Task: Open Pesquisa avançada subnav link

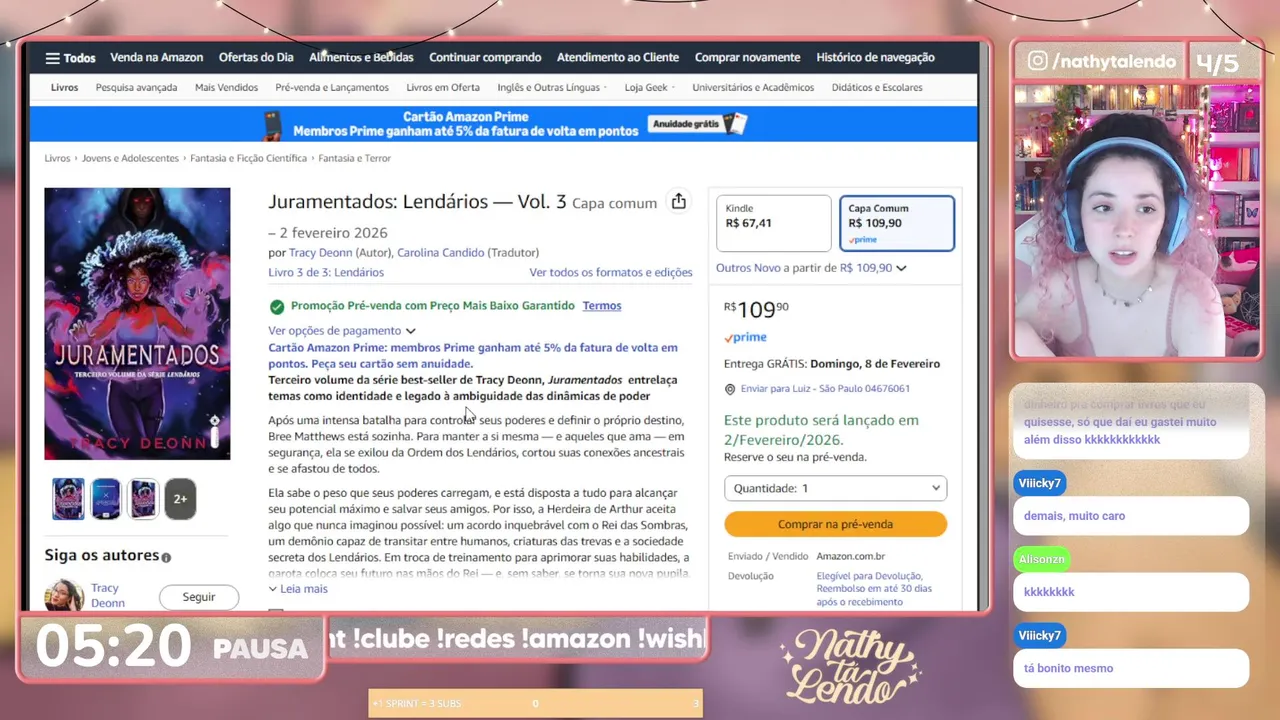Action: 136,88
